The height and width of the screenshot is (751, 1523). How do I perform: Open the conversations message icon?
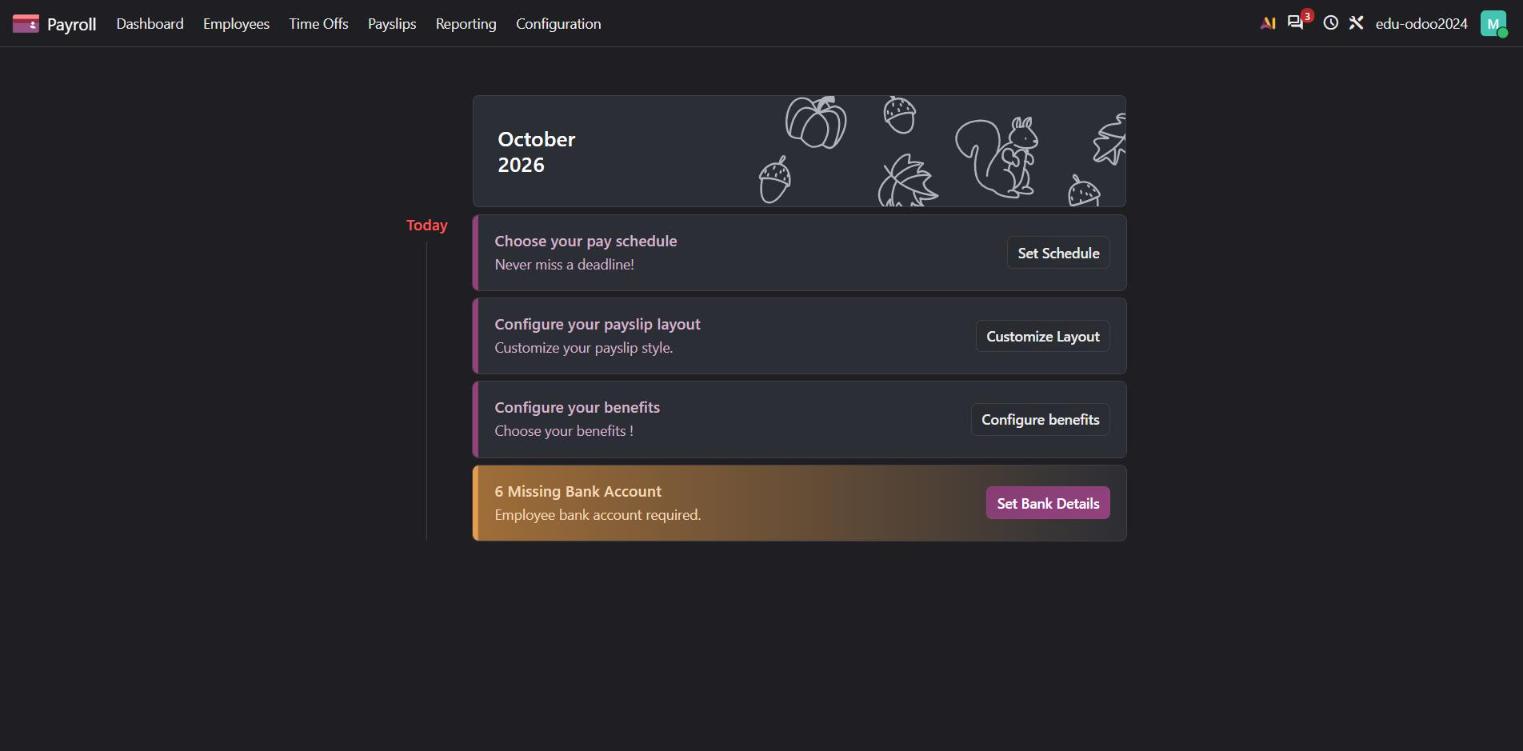pyautogui.click(x=1296, y=23)
